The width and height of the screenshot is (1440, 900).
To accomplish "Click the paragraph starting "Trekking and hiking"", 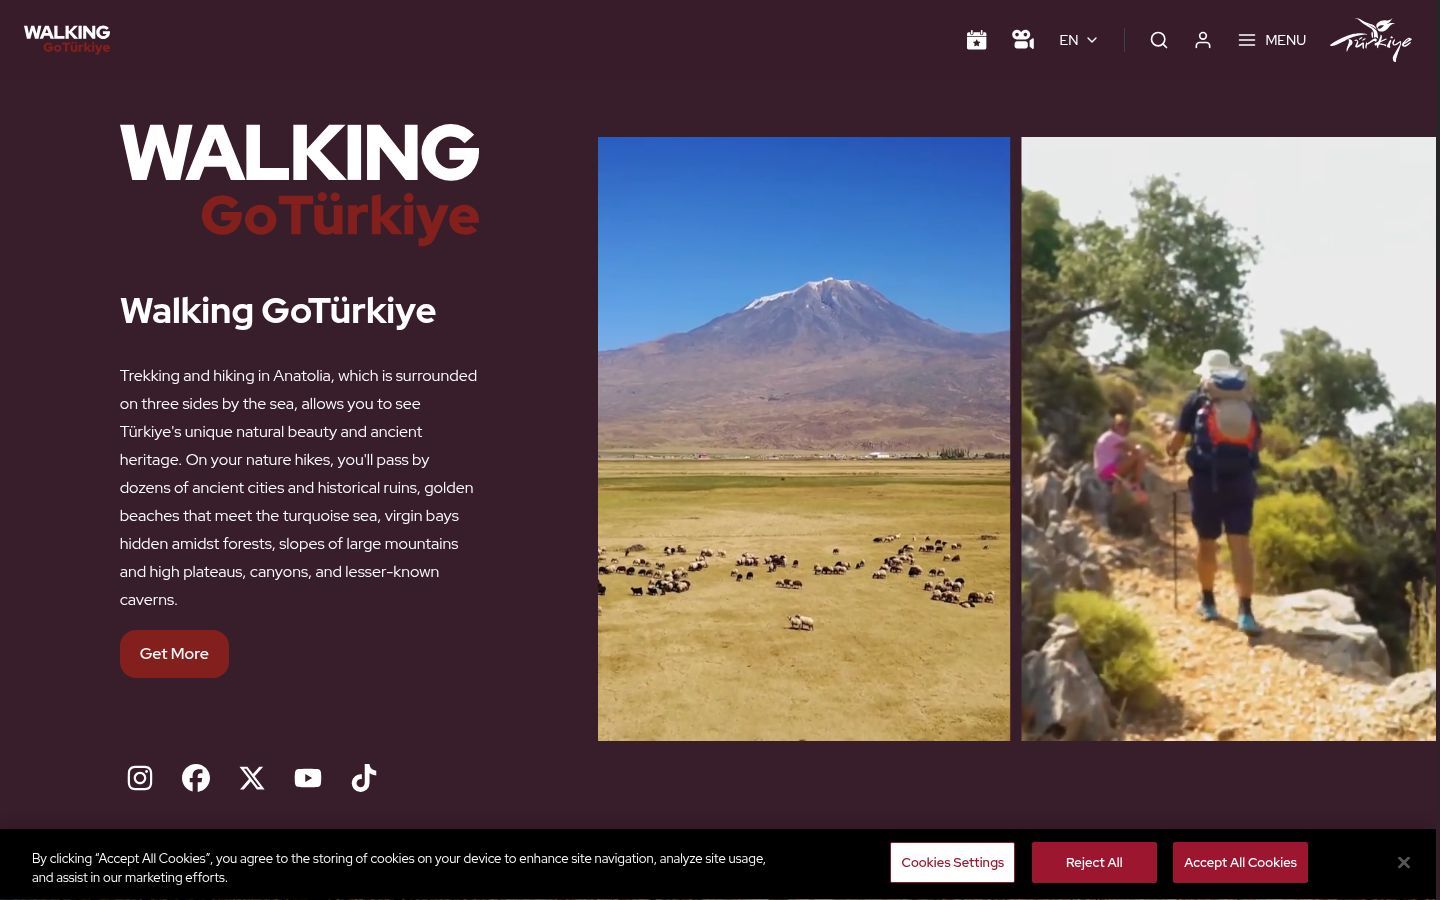I will (299, 488).
